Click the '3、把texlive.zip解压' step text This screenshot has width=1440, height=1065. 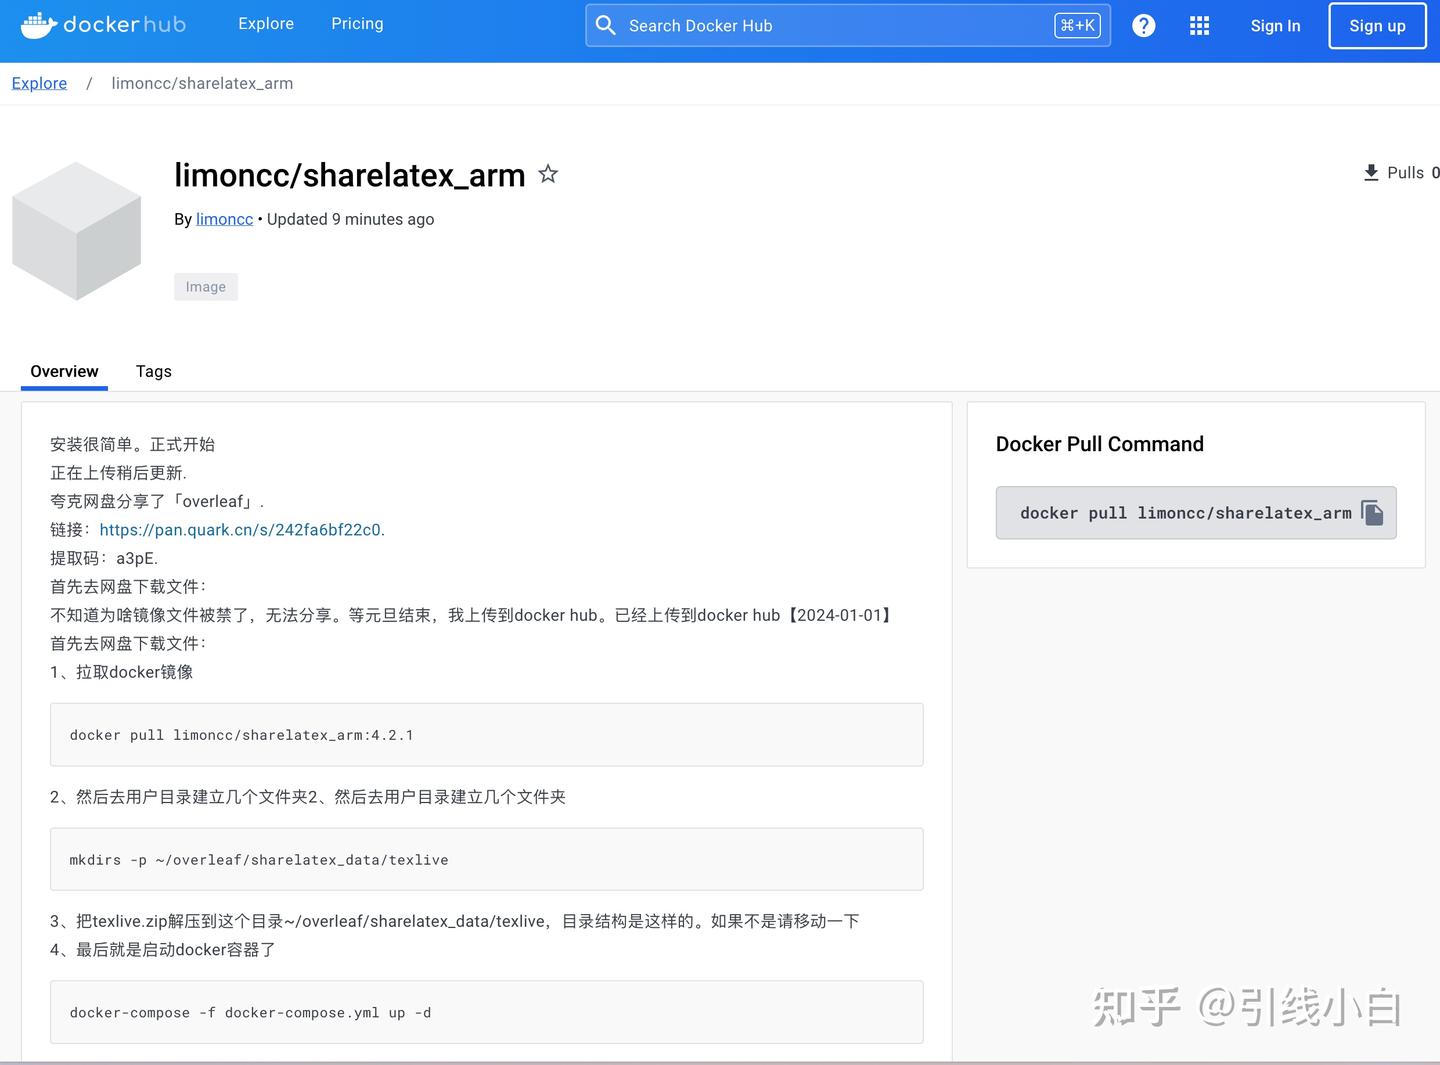coord(455,921)
